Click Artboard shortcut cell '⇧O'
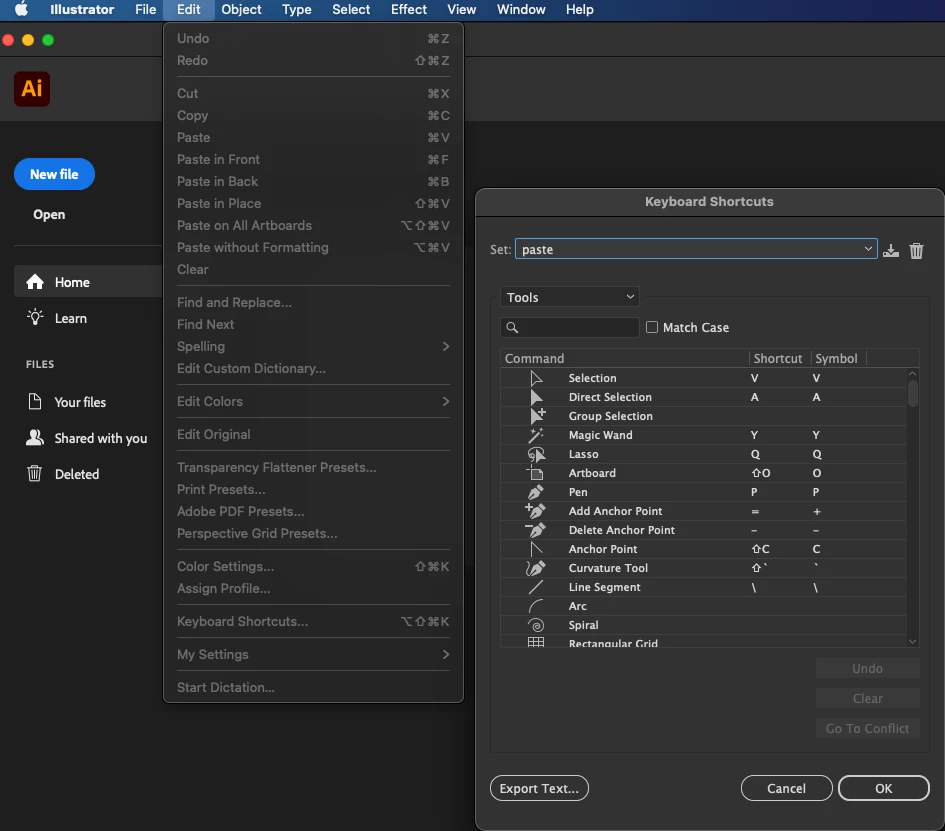 (761, 473)
